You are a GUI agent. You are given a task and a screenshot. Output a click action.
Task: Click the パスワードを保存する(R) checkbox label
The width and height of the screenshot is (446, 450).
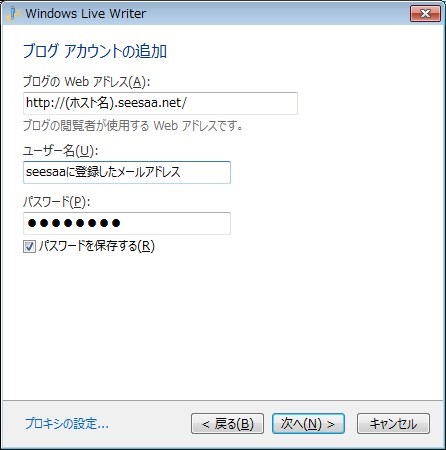[97, 246]
